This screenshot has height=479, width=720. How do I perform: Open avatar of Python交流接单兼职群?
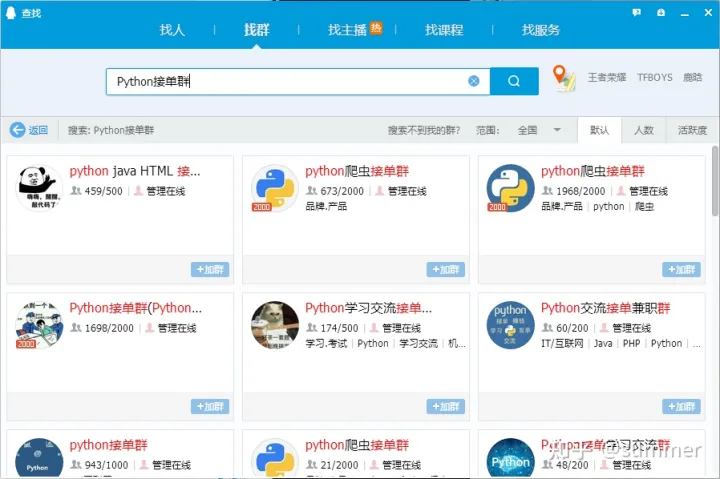[x=510, y=325]
